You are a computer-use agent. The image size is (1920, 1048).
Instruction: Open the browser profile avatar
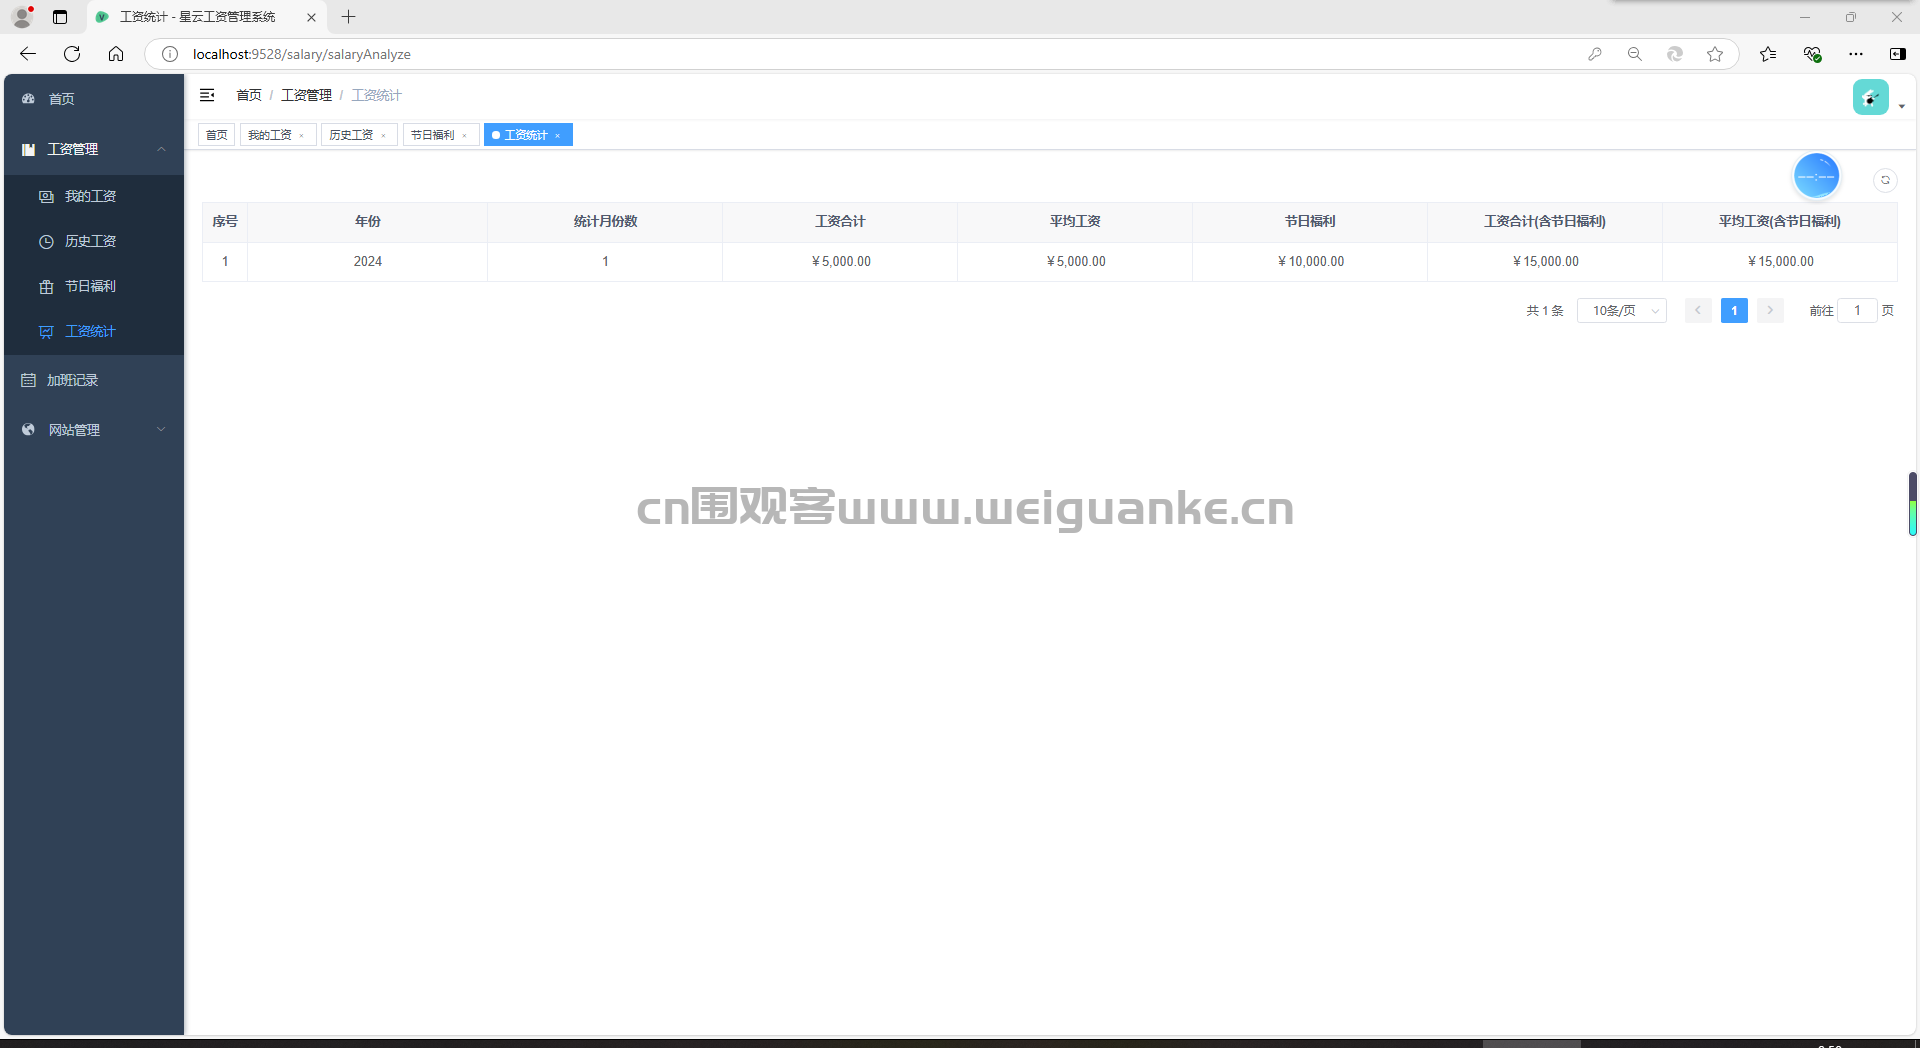tap(22, 17)
